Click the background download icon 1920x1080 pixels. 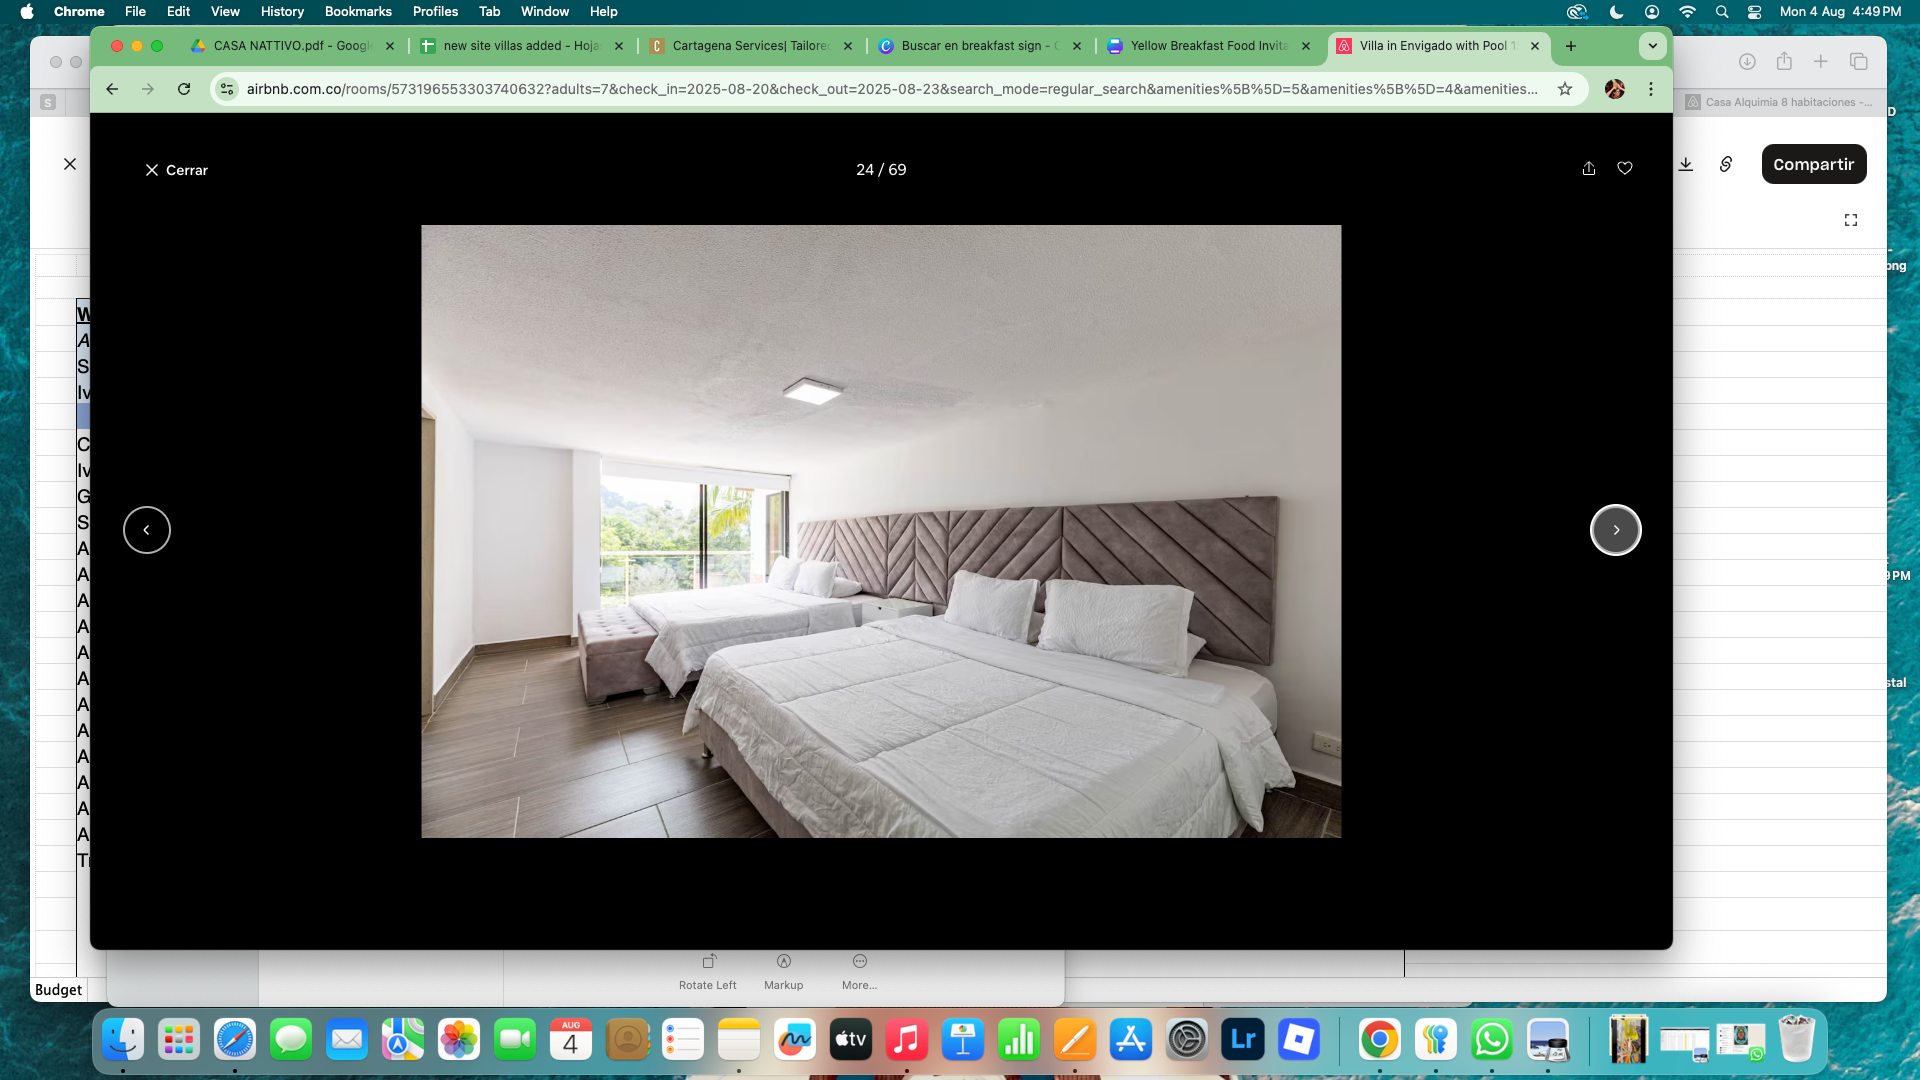click(x=1686, y=164)
